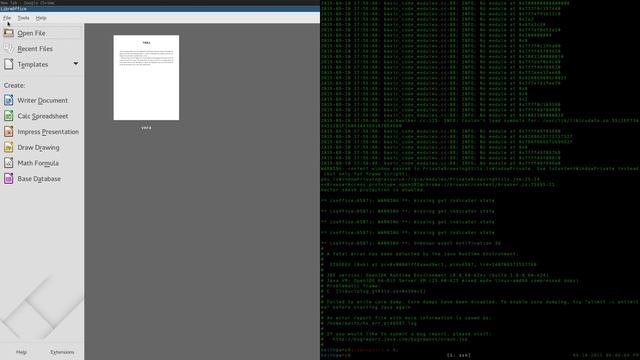Open the File menu
Viewport: 640px width, 360px height.
[x=7, y=18]
